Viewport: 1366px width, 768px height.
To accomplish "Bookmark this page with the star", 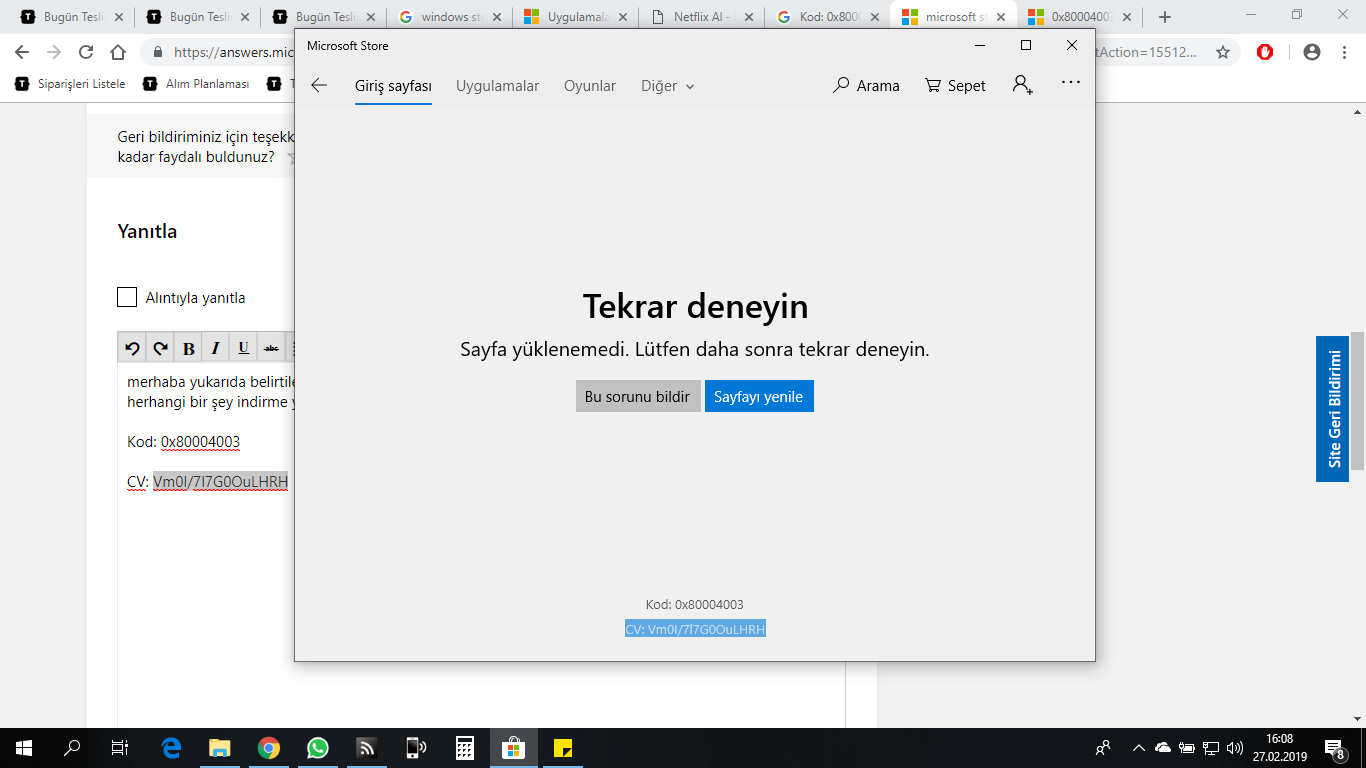I will click(x=1223, y=52).
